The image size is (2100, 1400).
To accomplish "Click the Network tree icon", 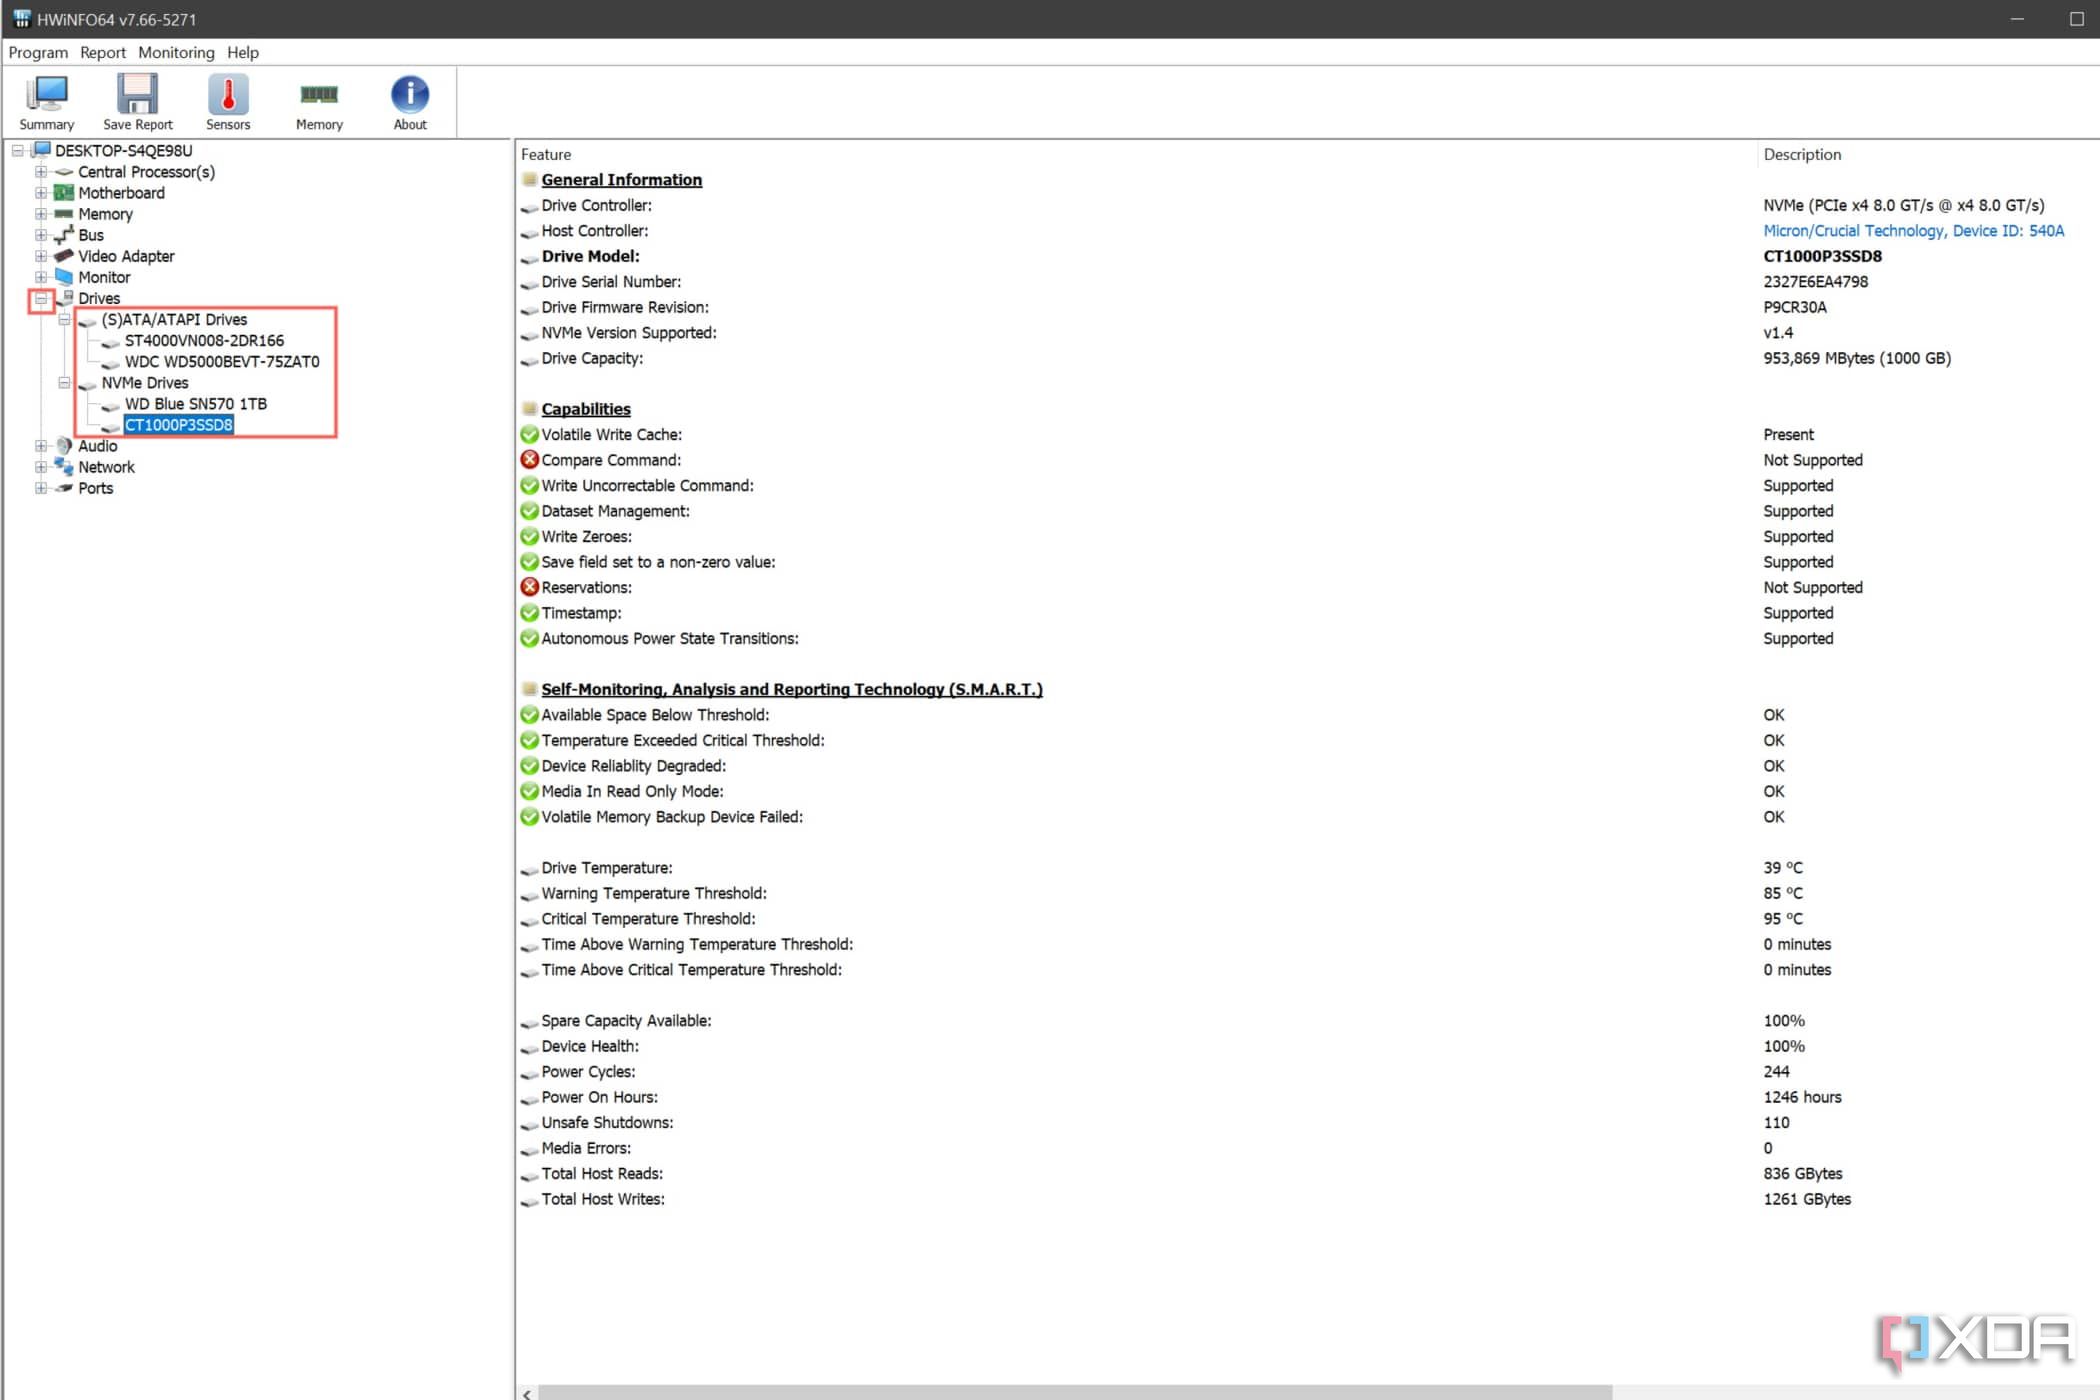I will (x=64, y=467).
